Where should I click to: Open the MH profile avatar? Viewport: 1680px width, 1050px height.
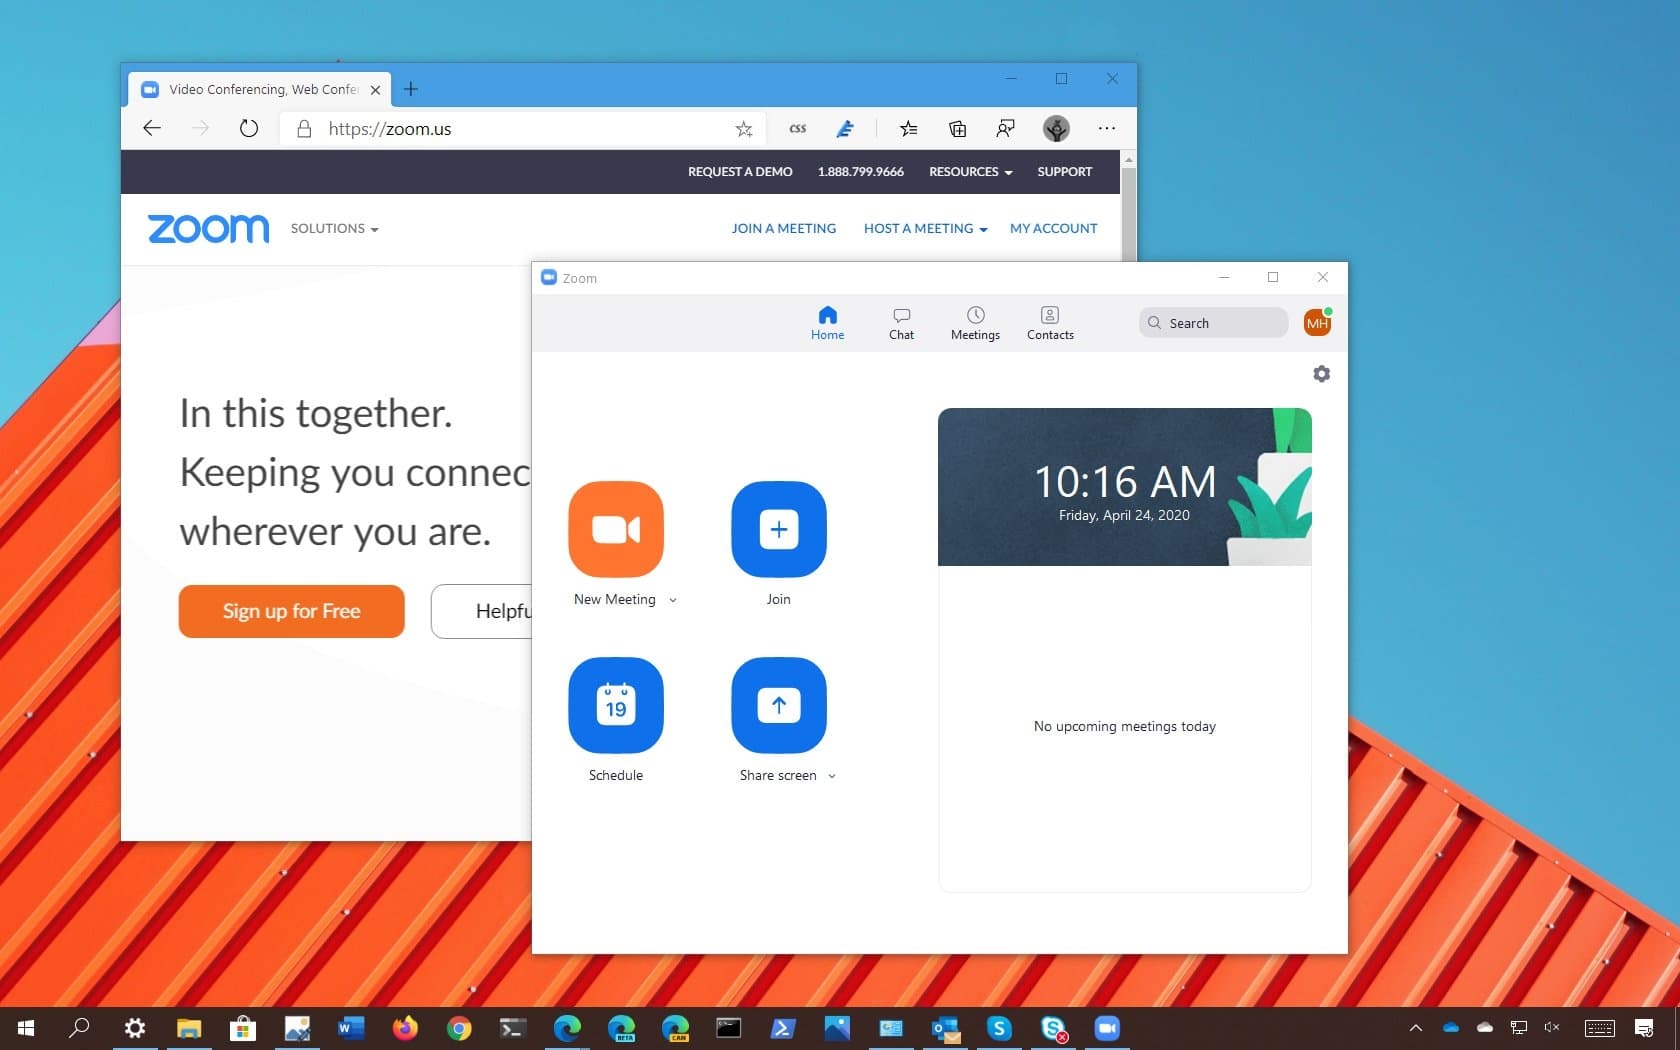point(1317,323)
